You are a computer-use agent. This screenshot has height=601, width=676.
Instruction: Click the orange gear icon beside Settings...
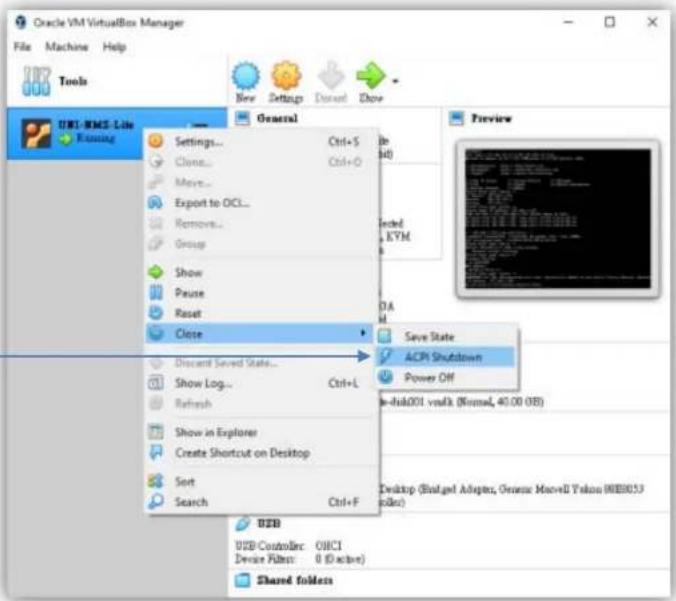click(x=156, y=141)
